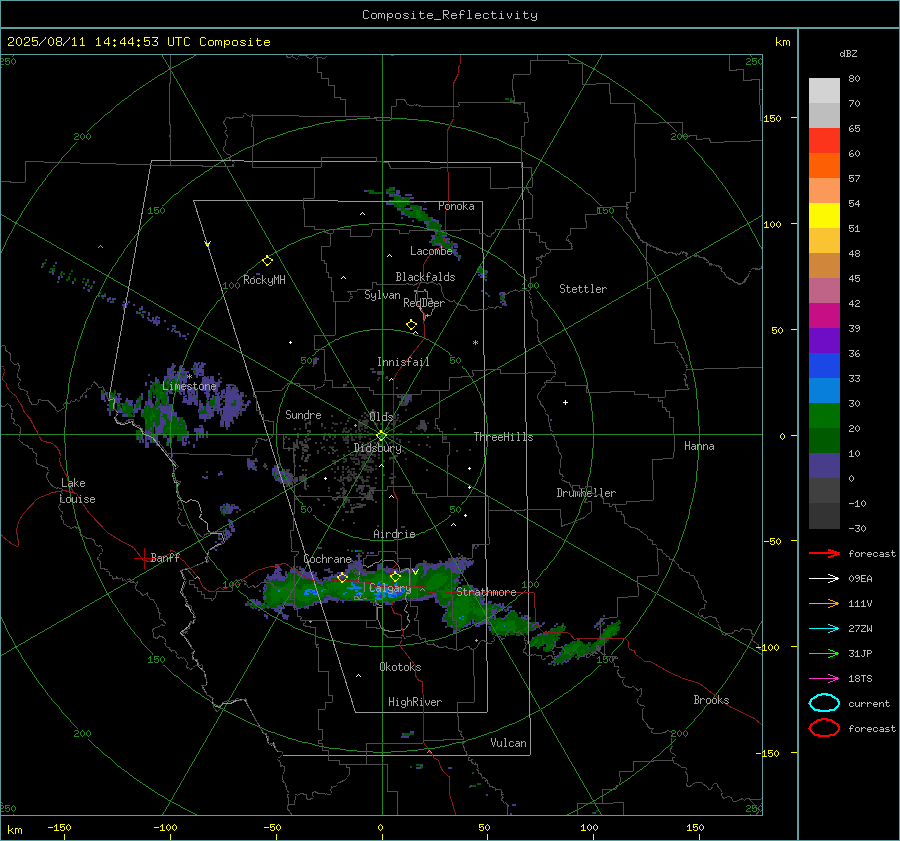
Task: Click the HighRiver label
Action: pos(415,702)
